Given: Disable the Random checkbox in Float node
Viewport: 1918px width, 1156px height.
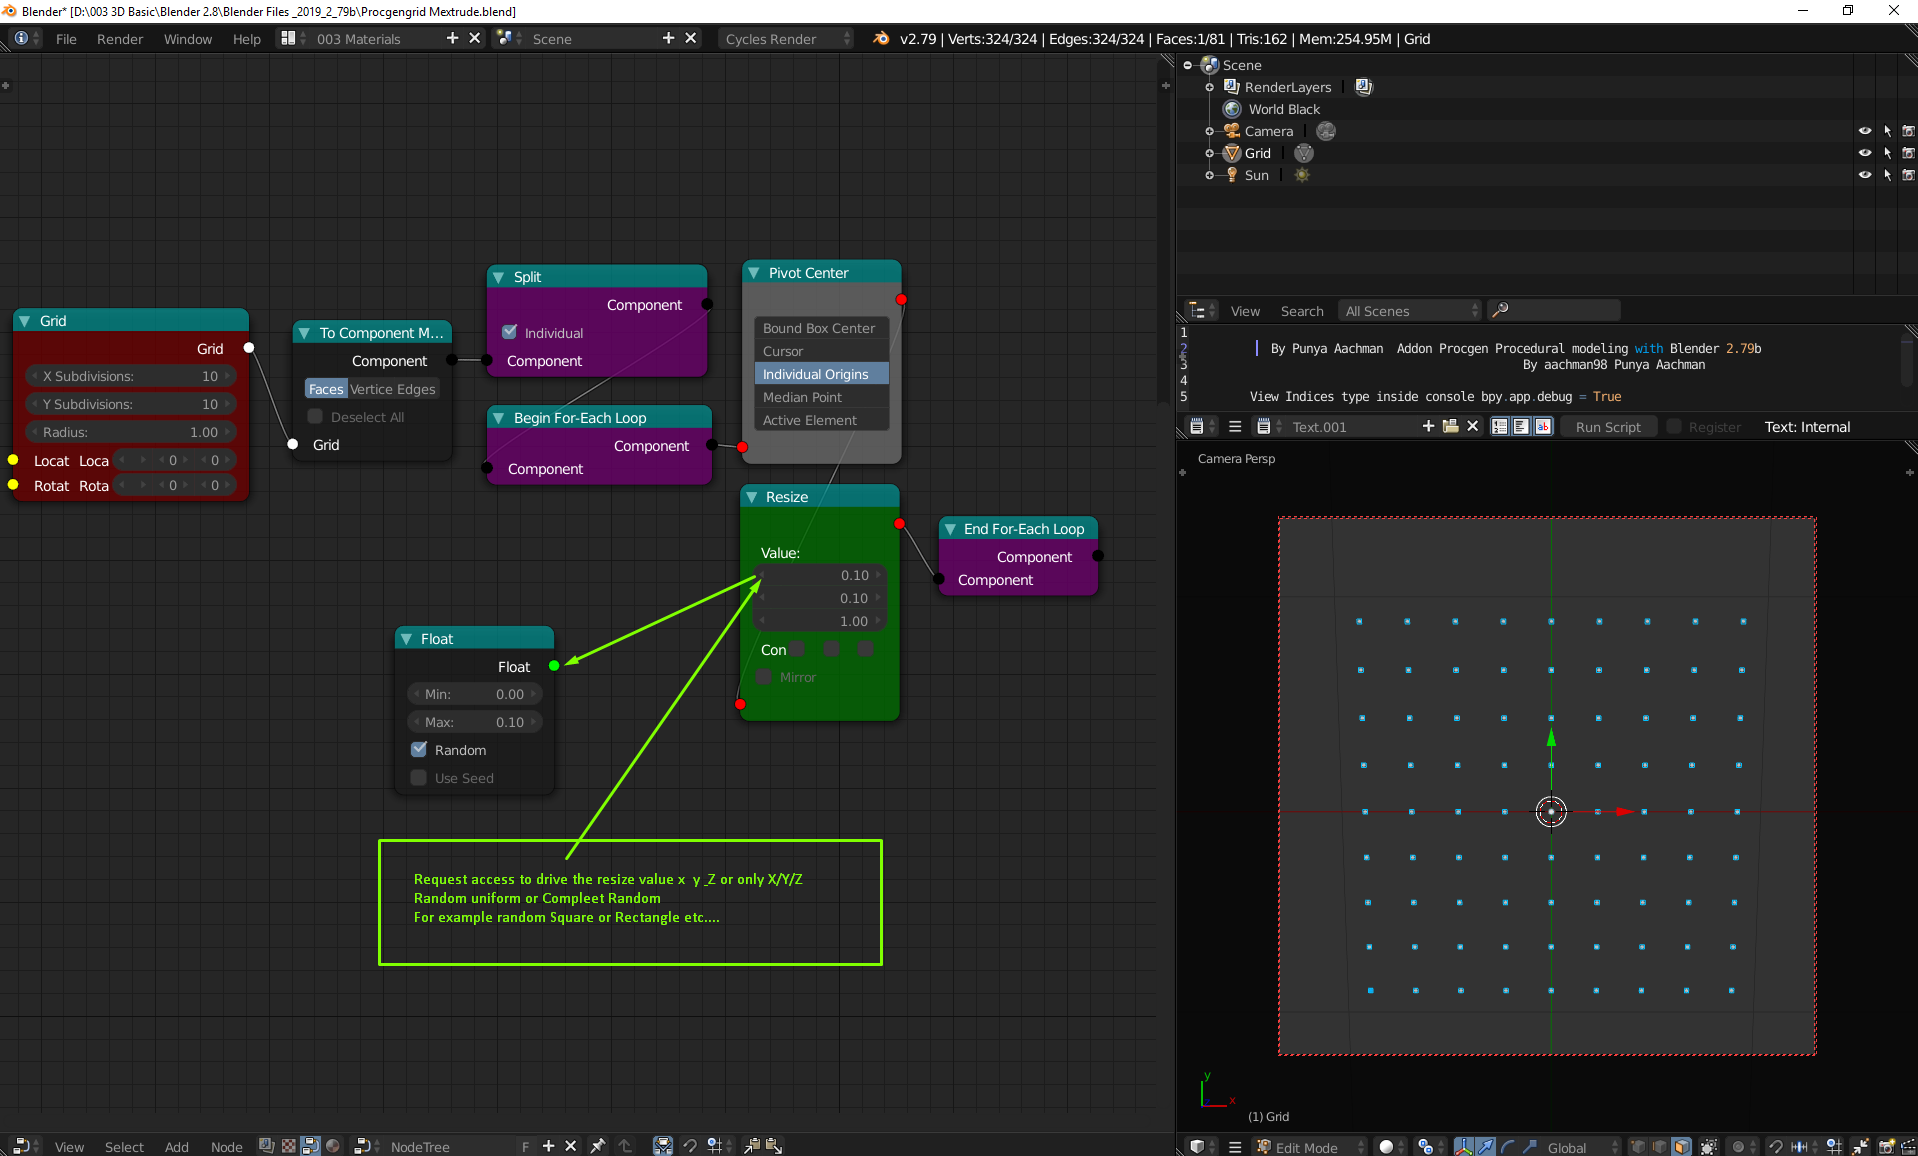Looking at the screenshot, I should (x=419, y=750).
